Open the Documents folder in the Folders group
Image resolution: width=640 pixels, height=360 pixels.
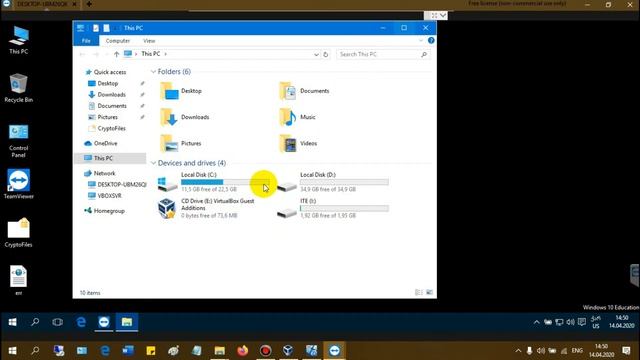click(x=304, y=91)
